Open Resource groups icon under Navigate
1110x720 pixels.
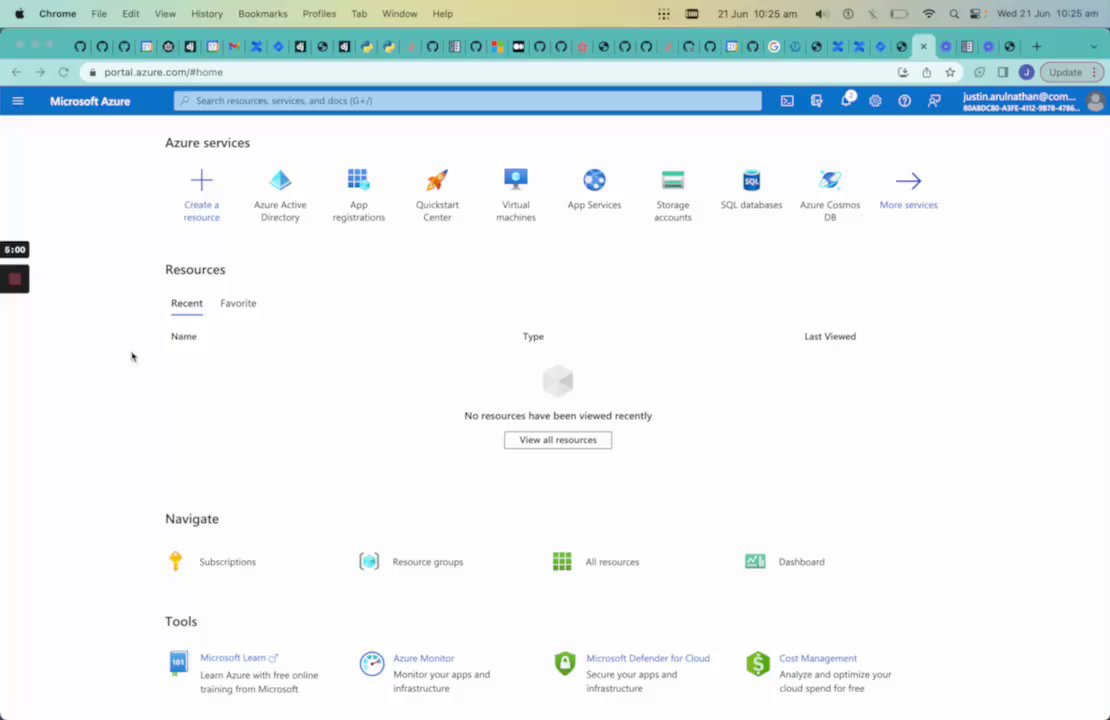[x=369, y=561]
